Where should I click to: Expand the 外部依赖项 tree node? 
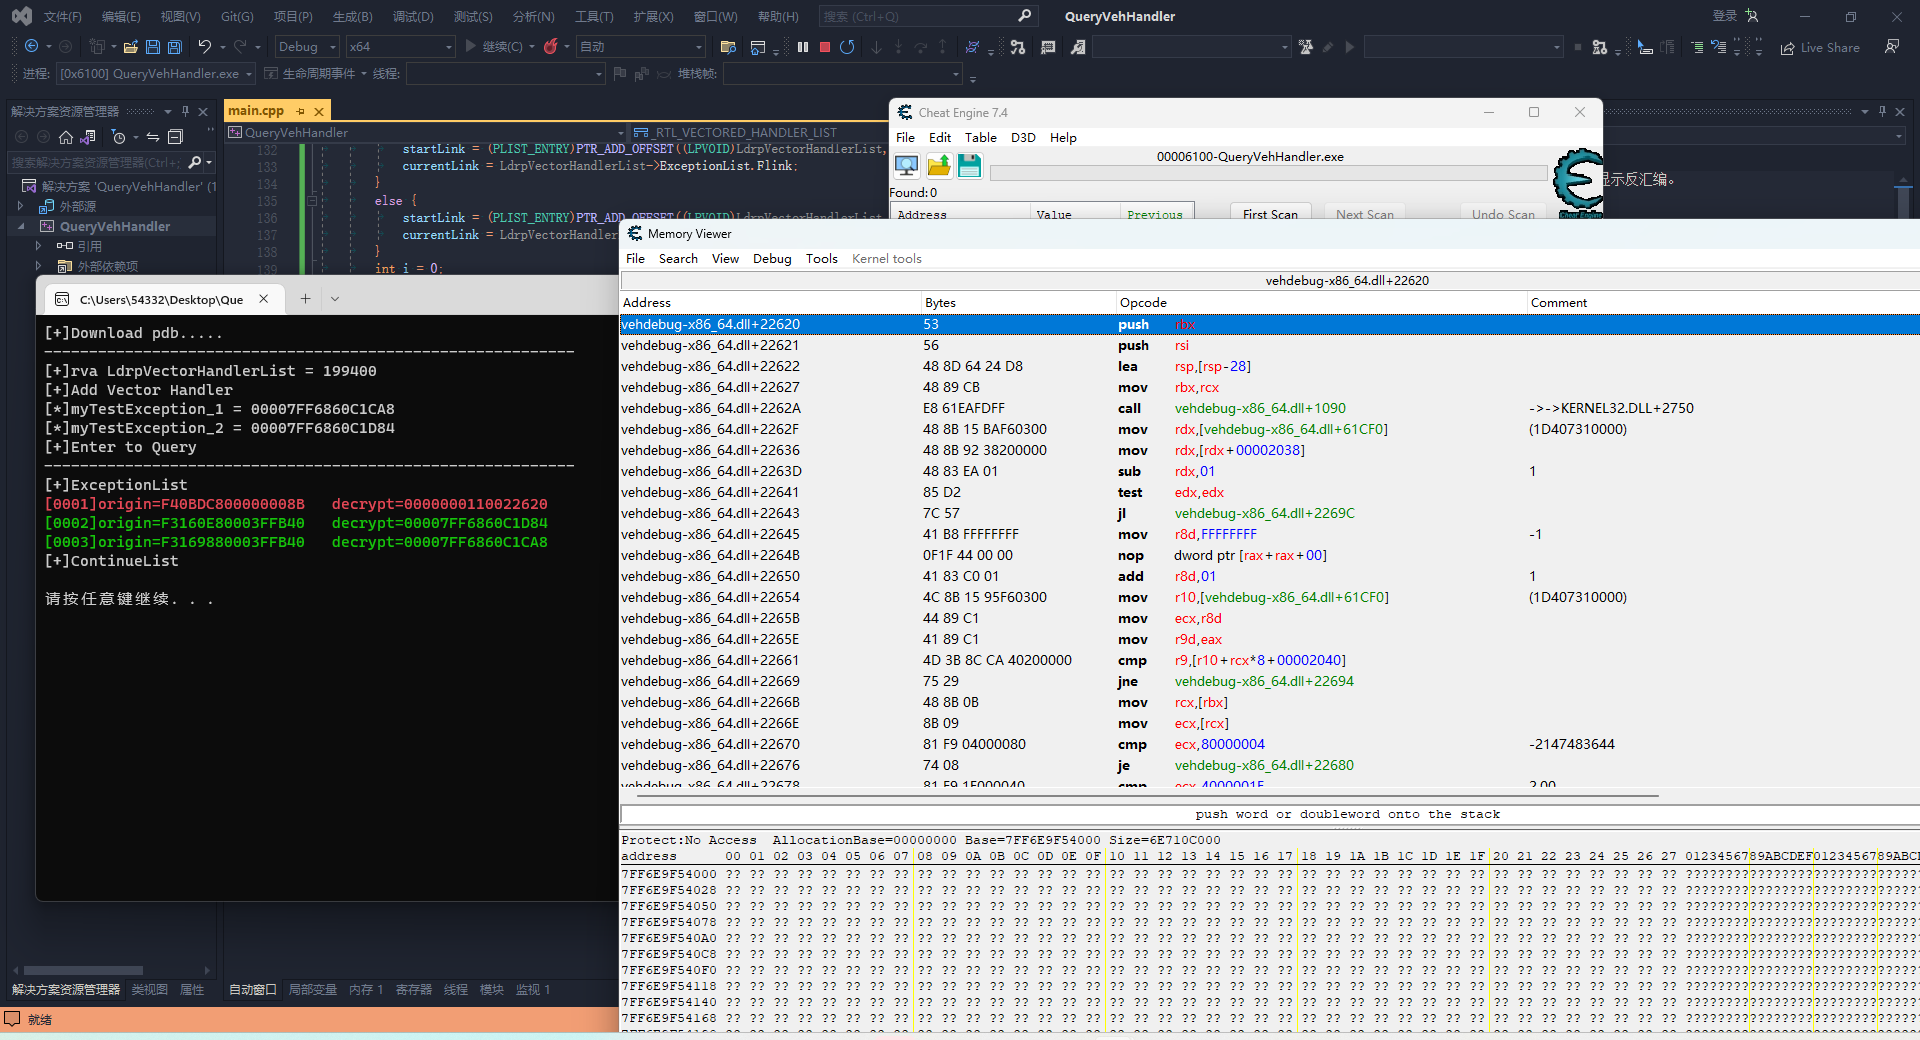pyautogui.click(x=39, y=266)
